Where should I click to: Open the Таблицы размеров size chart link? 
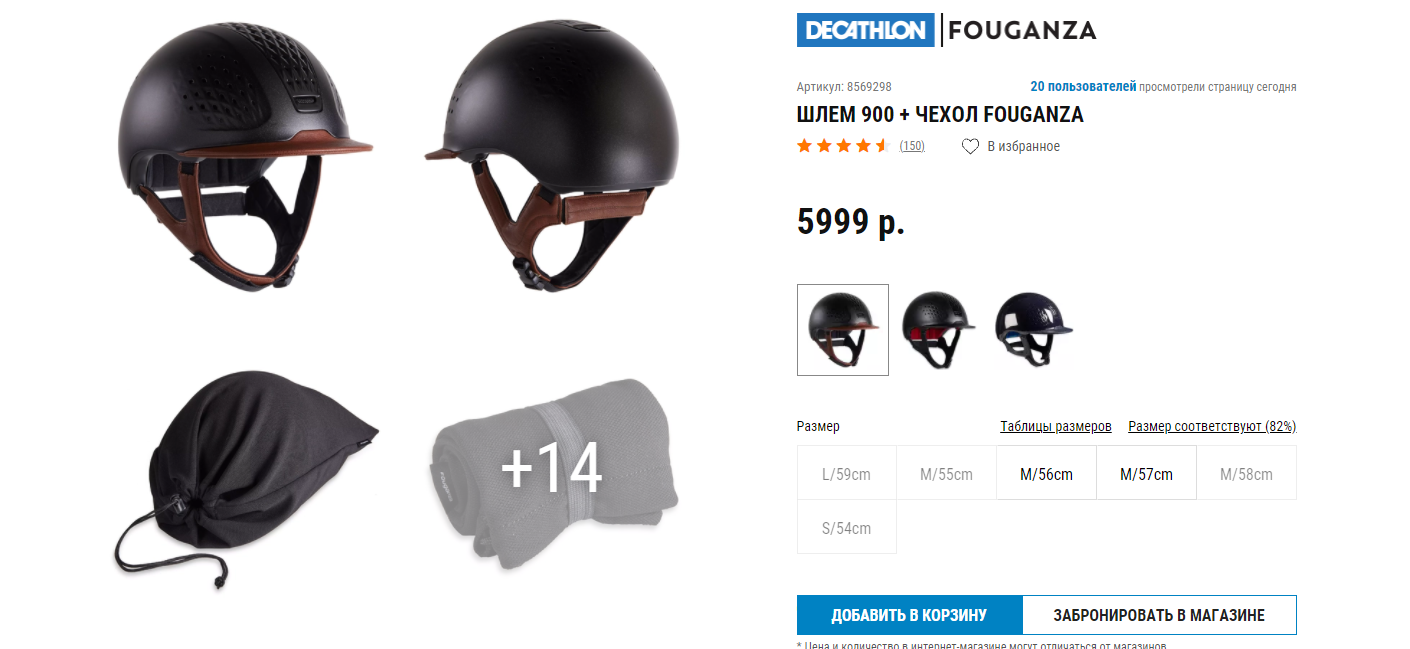click(x=1056, y=426)
